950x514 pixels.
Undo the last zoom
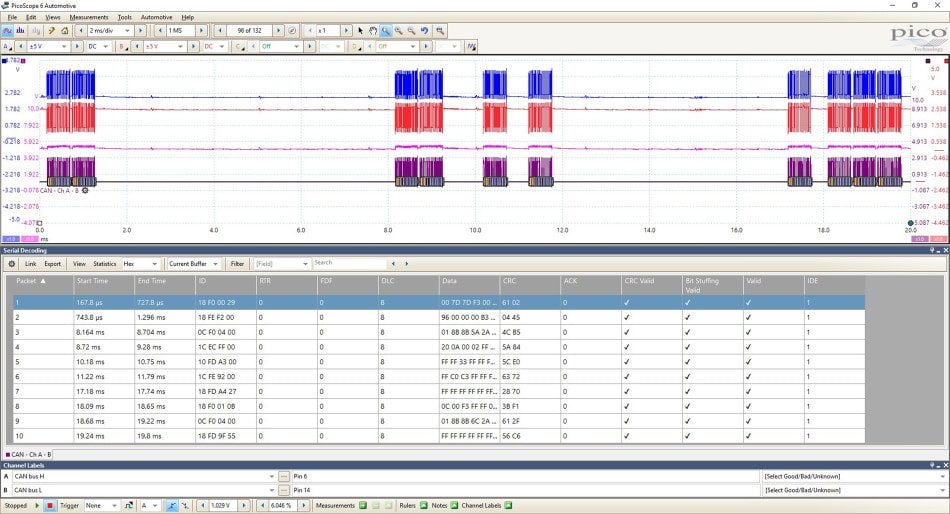coord(425,30)
